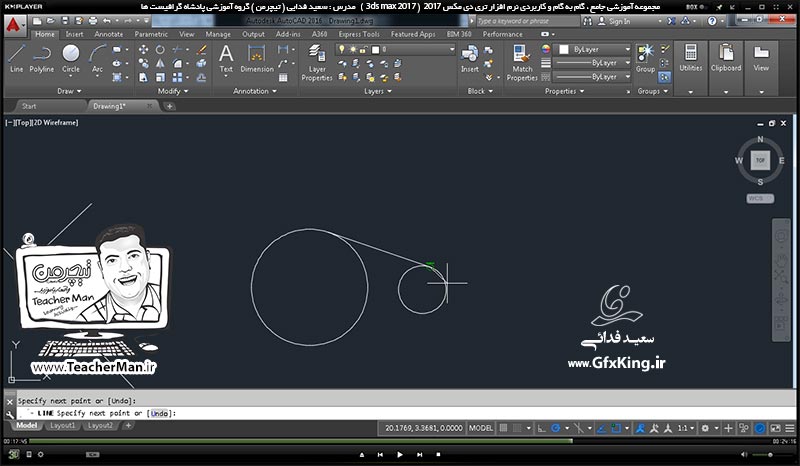800x466 pixels.
Task: Expand the Annotation panel dropdown
Action: (x=255, y=91)
